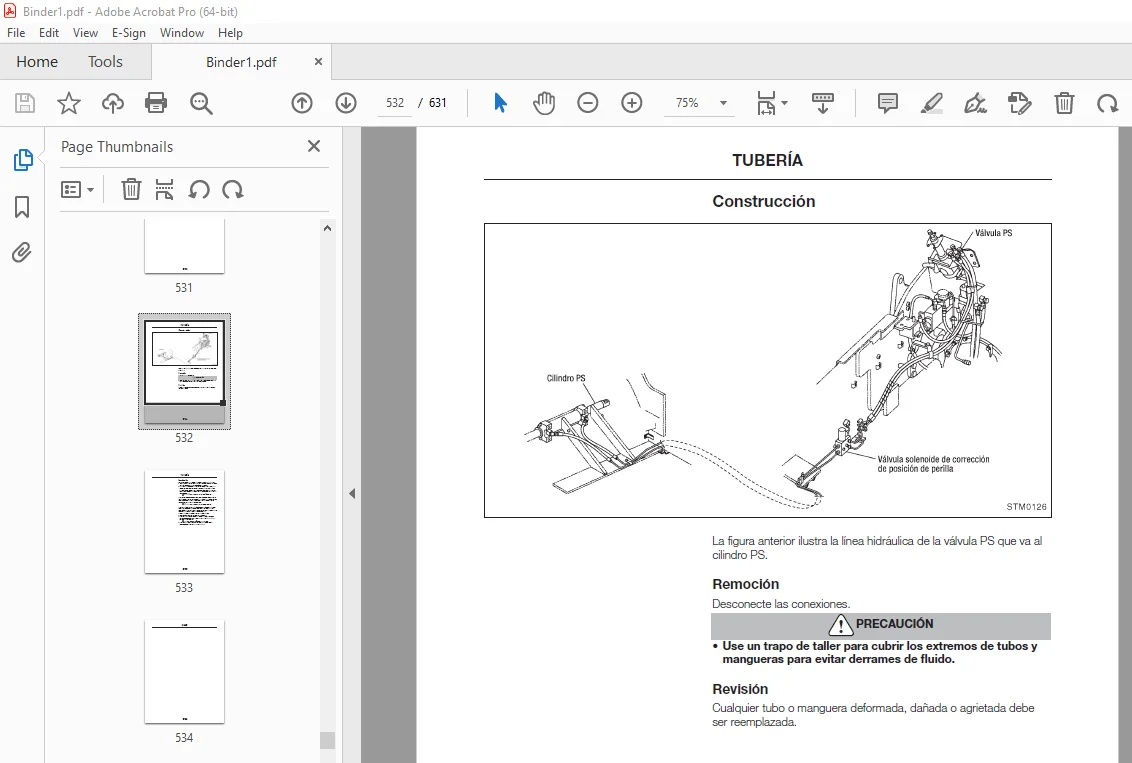Open the Help menu
The width and height of the screenshot is (1132, 763).
click(230, 32)
